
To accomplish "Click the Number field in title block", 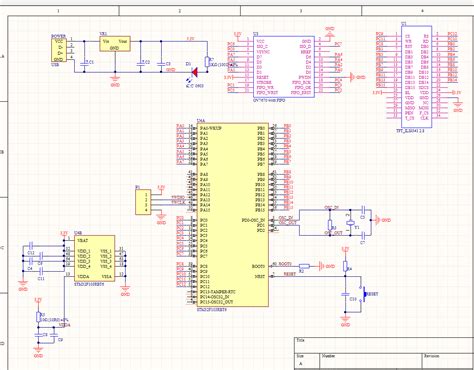I will 371,361.
